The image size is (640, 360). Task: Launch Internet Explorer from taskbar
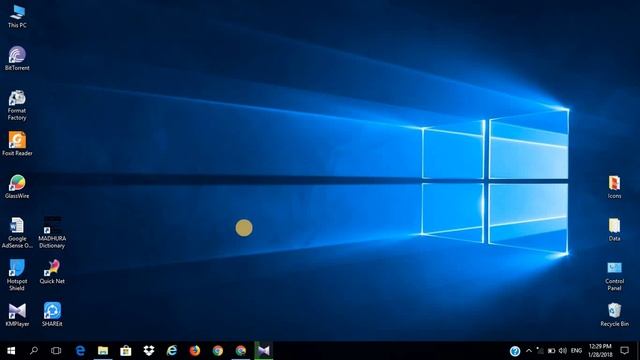coord(172,351)
